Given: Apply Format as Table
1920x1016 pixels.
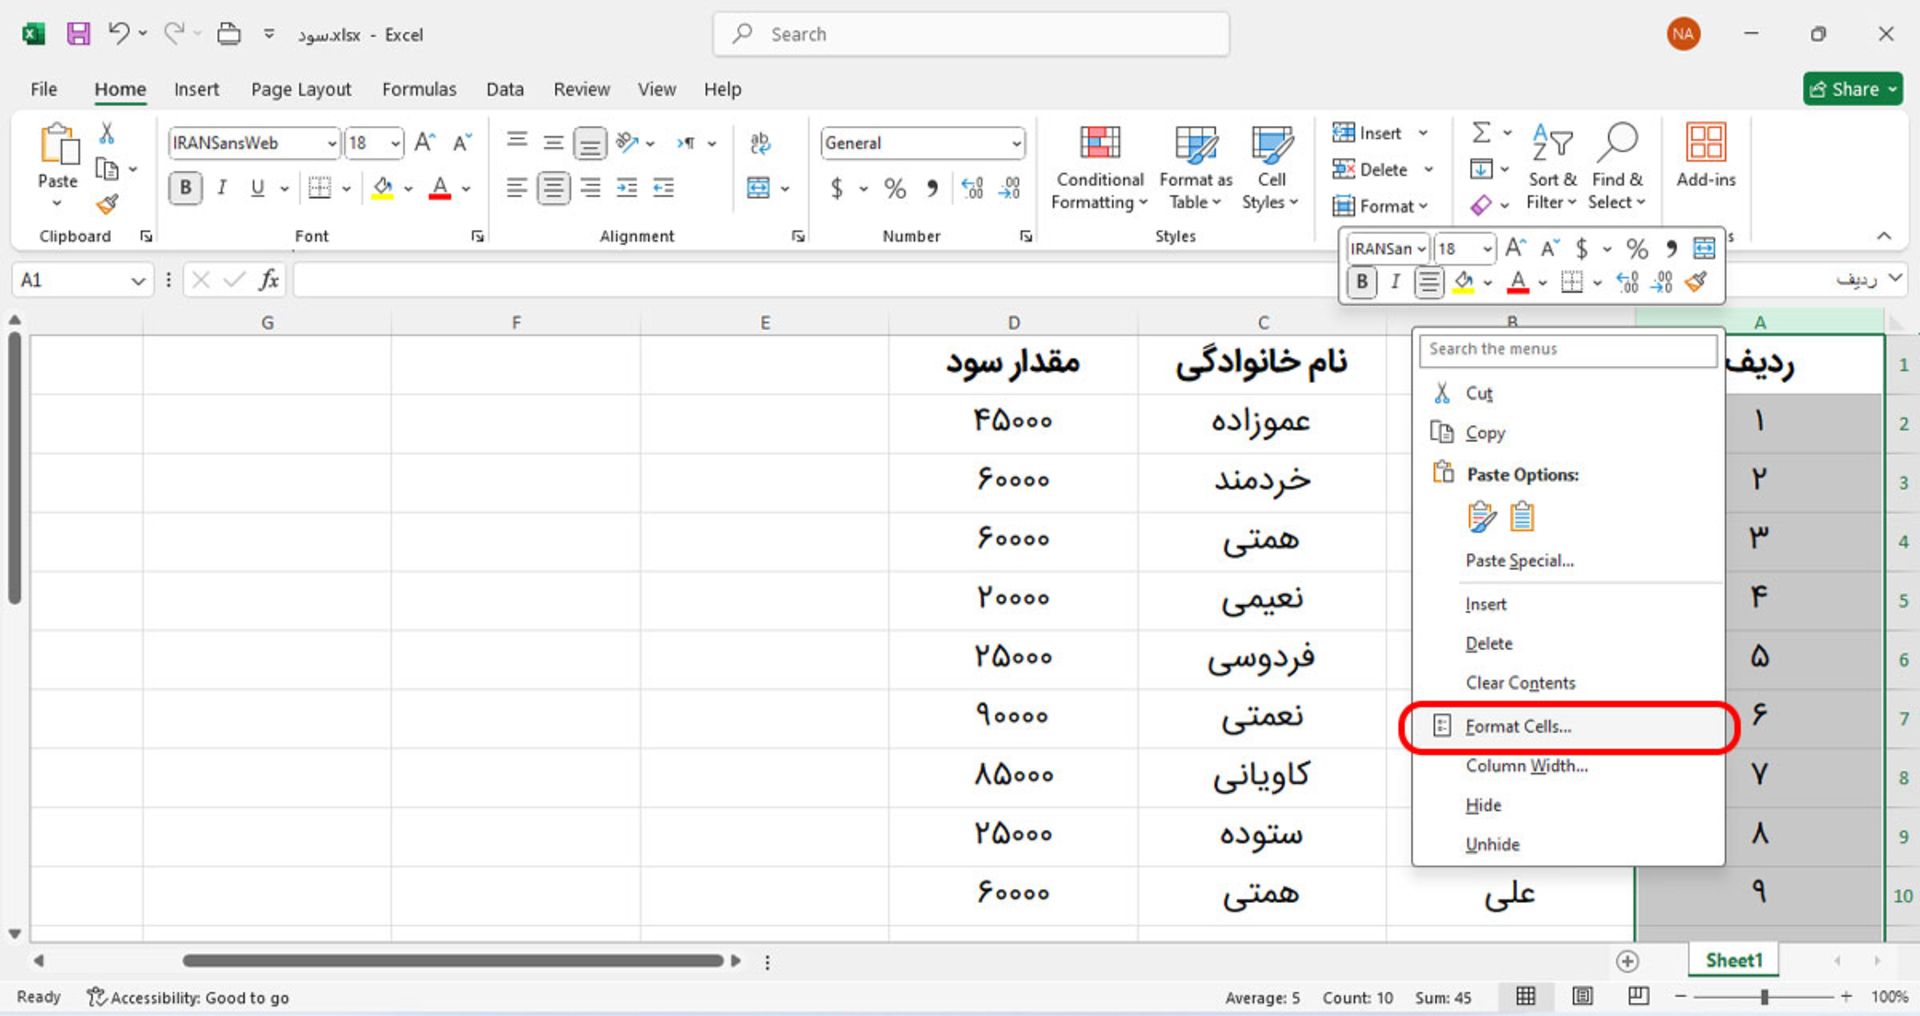Looking at the screenshot, I should [1195, 168].
